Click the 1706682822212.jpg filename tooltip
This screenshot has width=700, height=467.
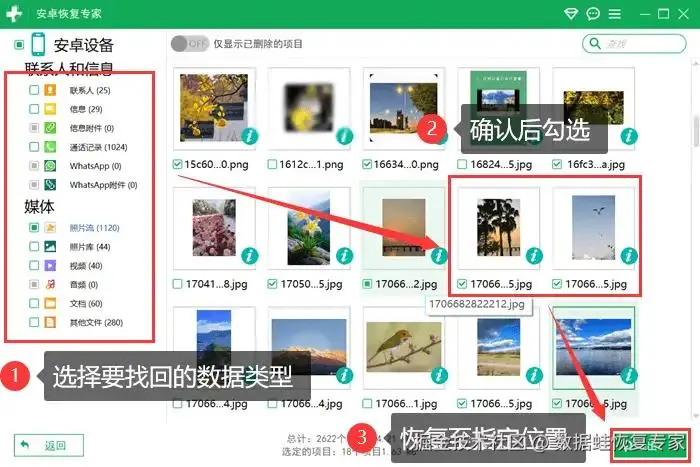479,305
